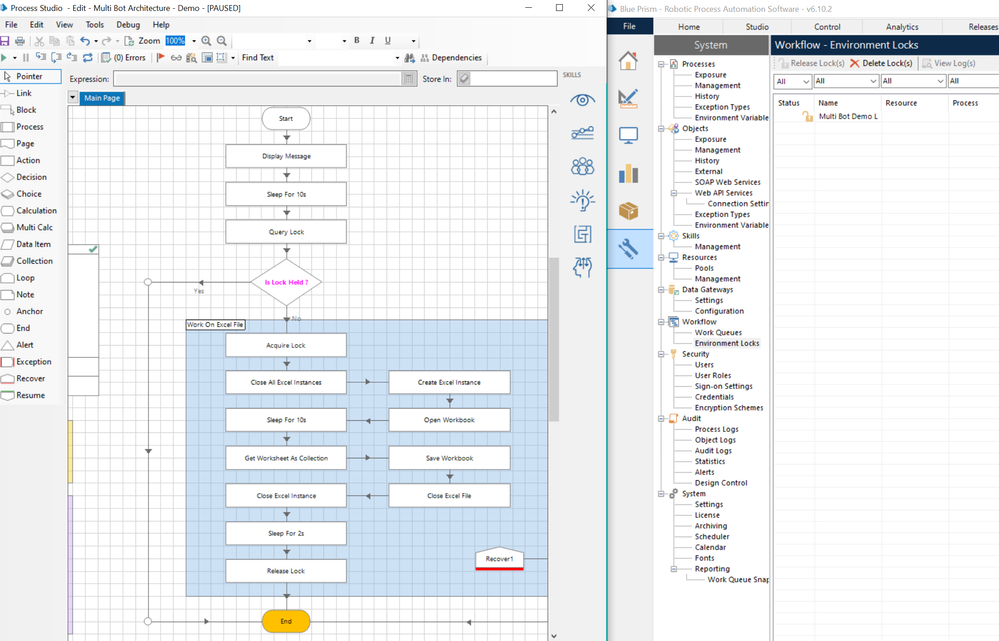The image size is (999, 641).
Task: Click the Expression input field
Action: click(x=258, y=78)
